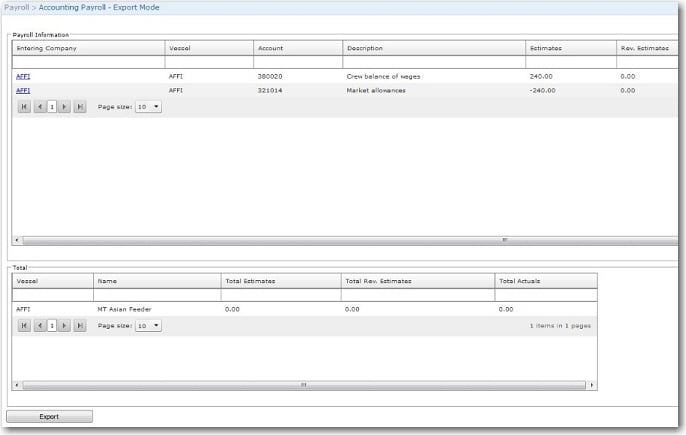
Task: Click the Export button
Action: 49,416
